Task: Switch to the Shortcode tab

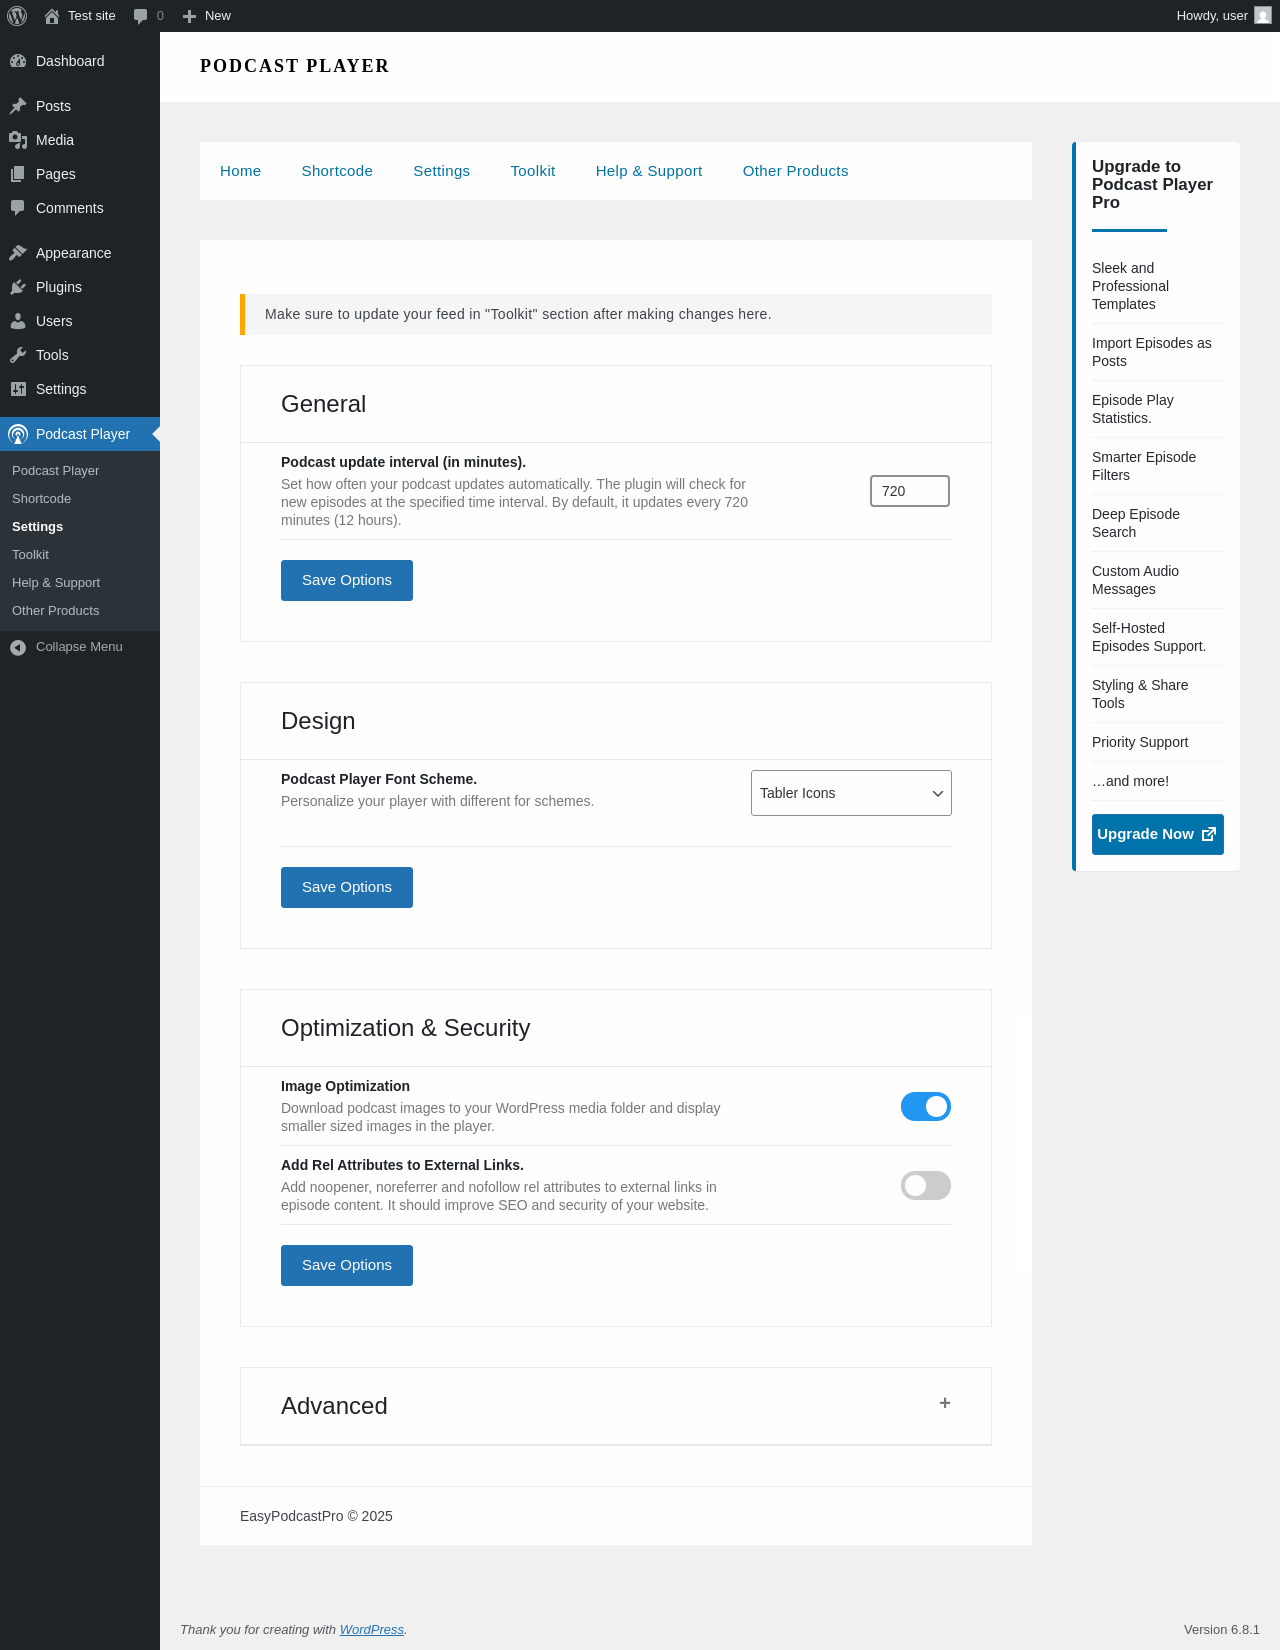Action: pyautogui.click(x=337, y=171)
